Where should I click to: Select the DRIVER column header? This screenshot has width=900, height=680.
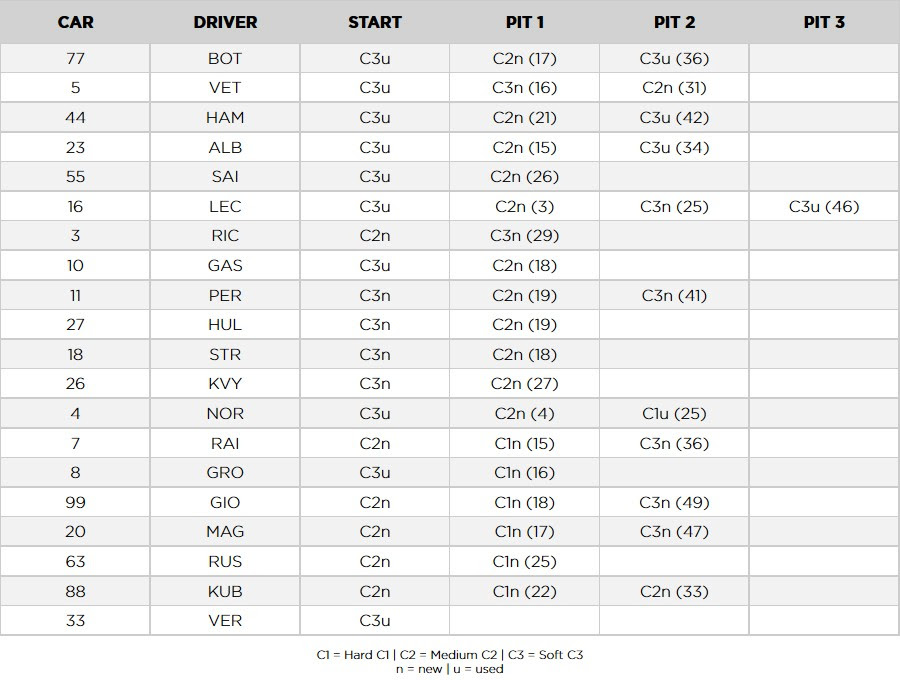click(x=225, y=22)
